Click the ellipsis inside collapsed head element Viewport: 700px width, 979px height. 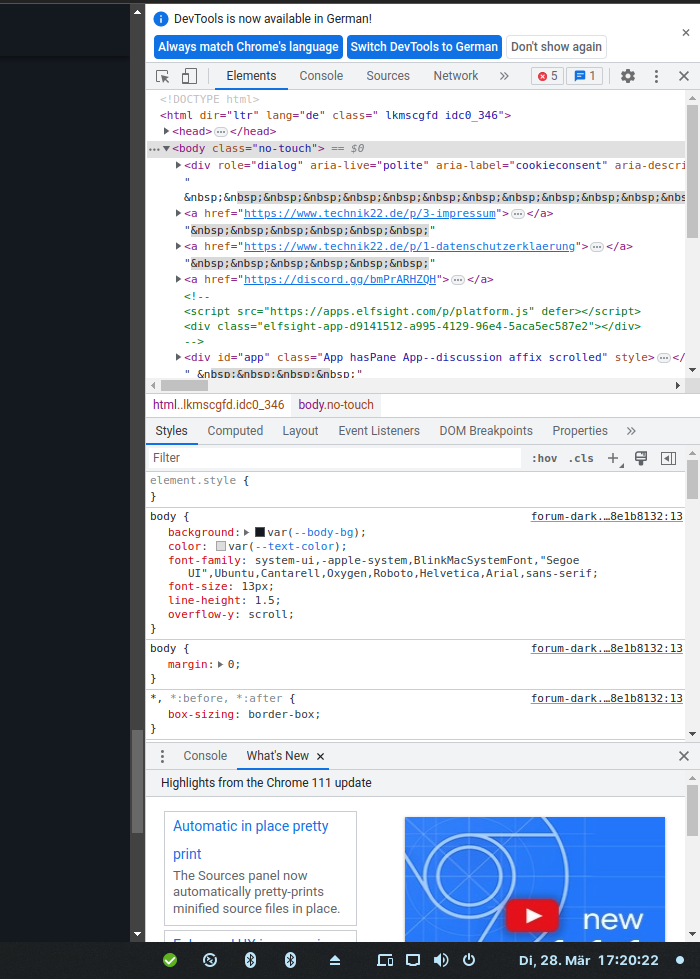(x=221, y=132)
